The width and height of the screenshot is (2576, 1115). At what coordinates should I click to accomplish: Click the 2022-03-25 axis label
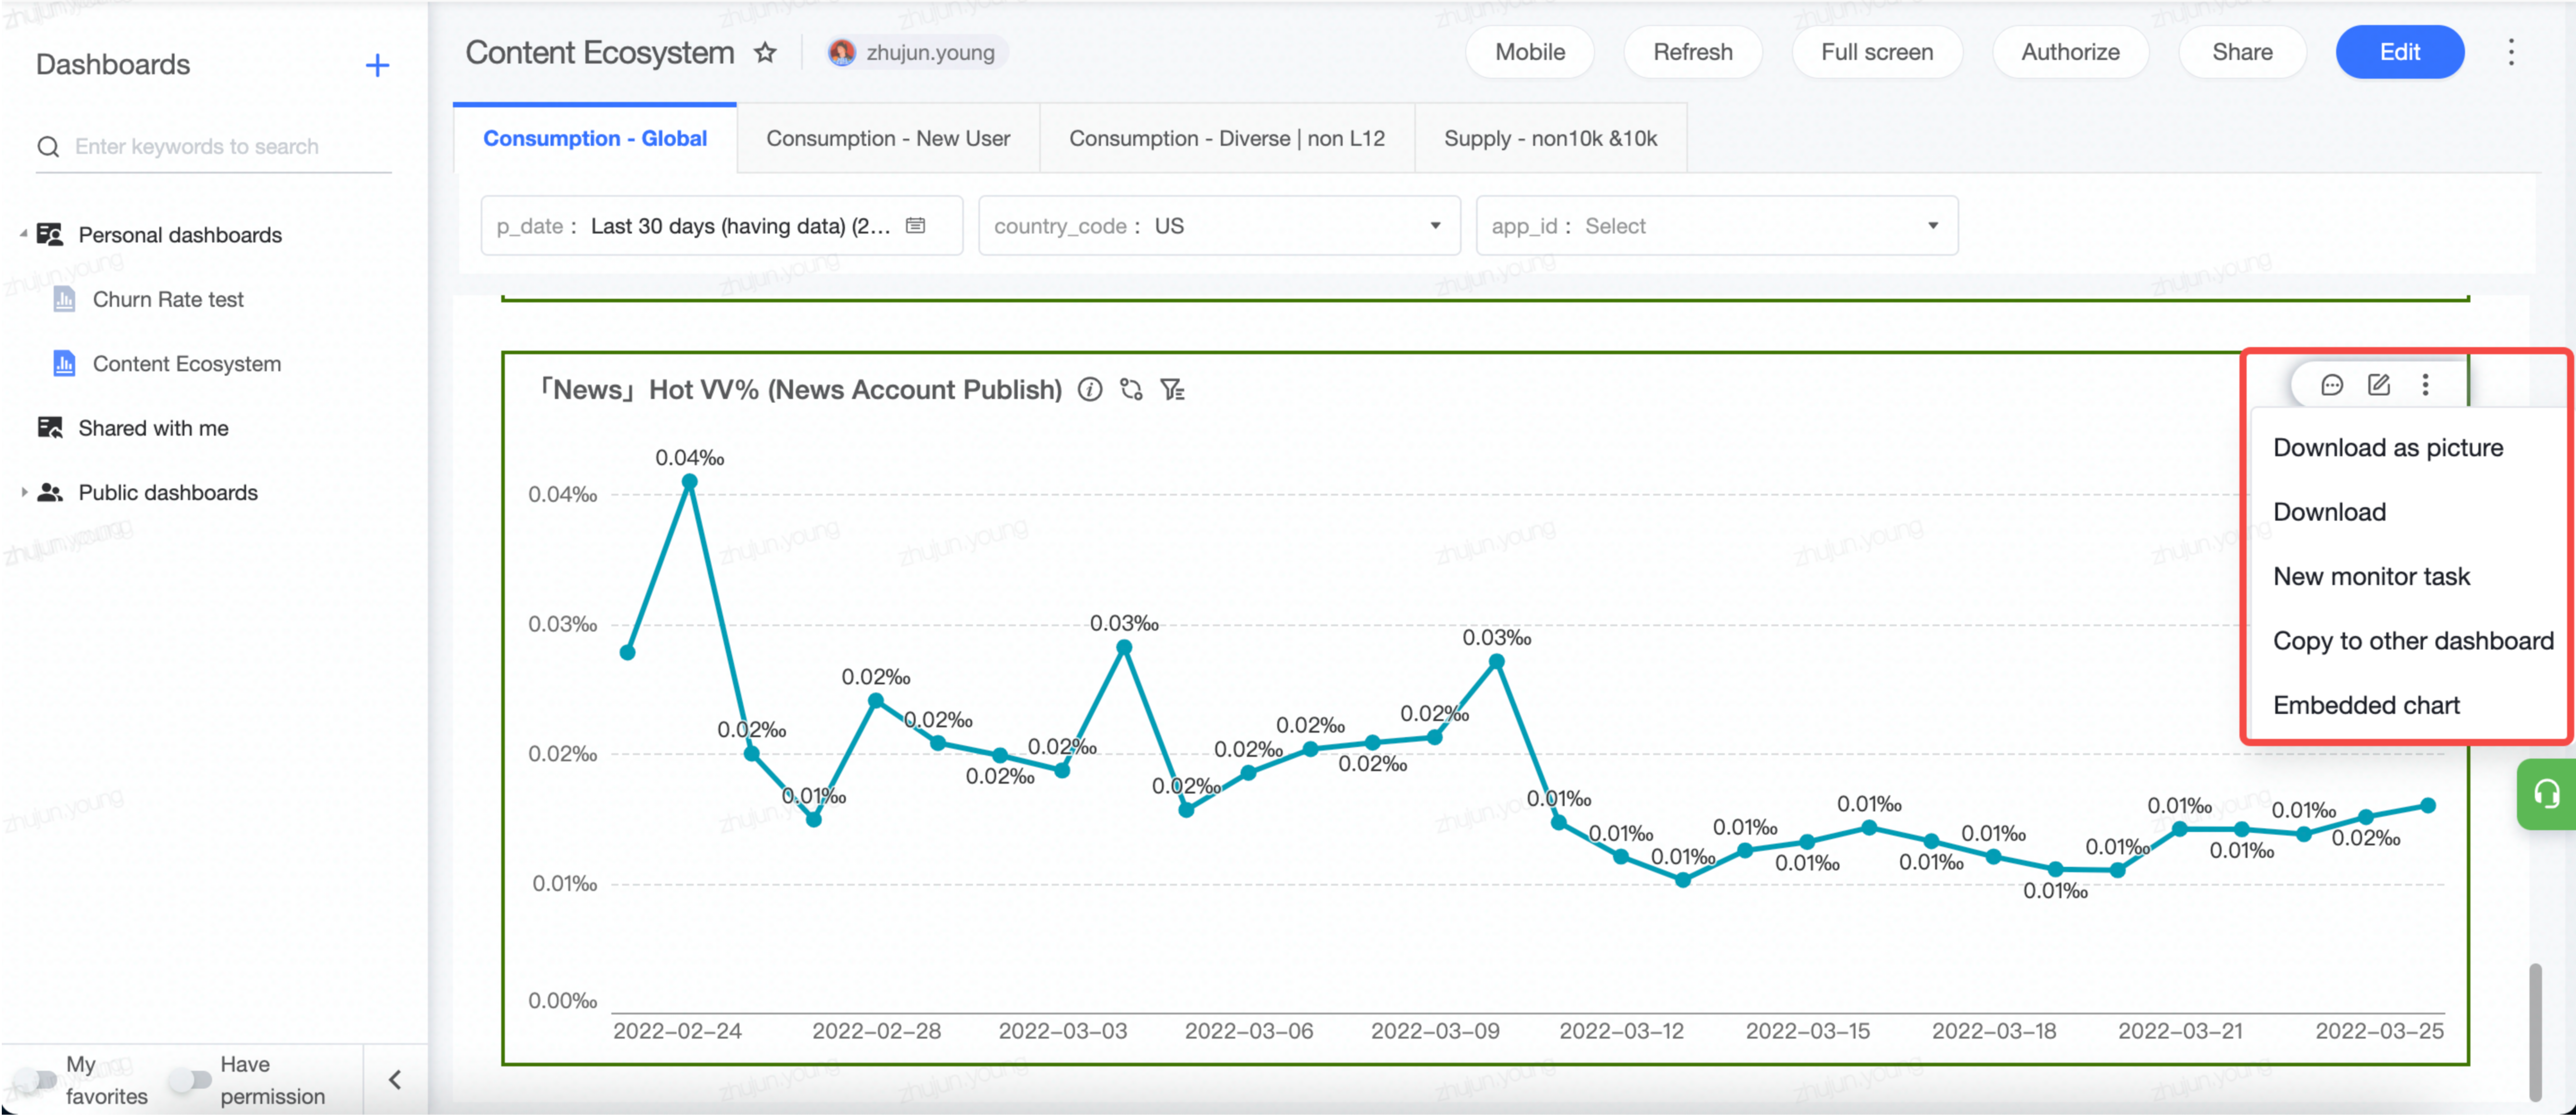point(2379,1031)
